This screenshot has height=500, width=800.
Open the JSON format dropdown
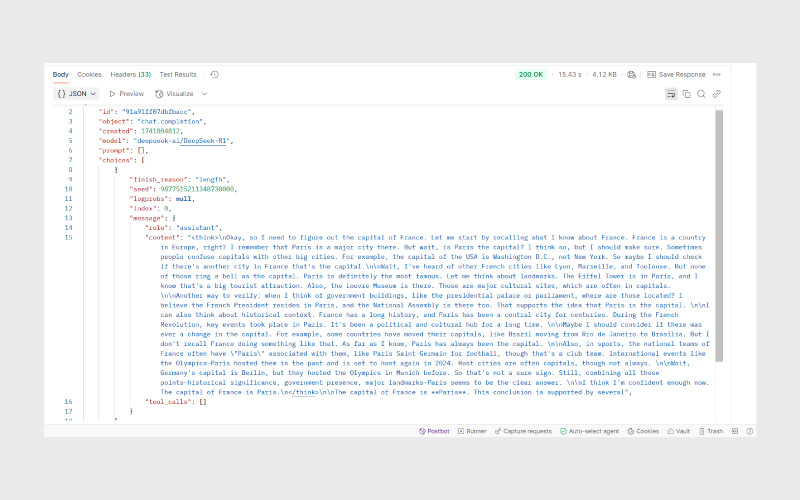[x=76, y=93]
